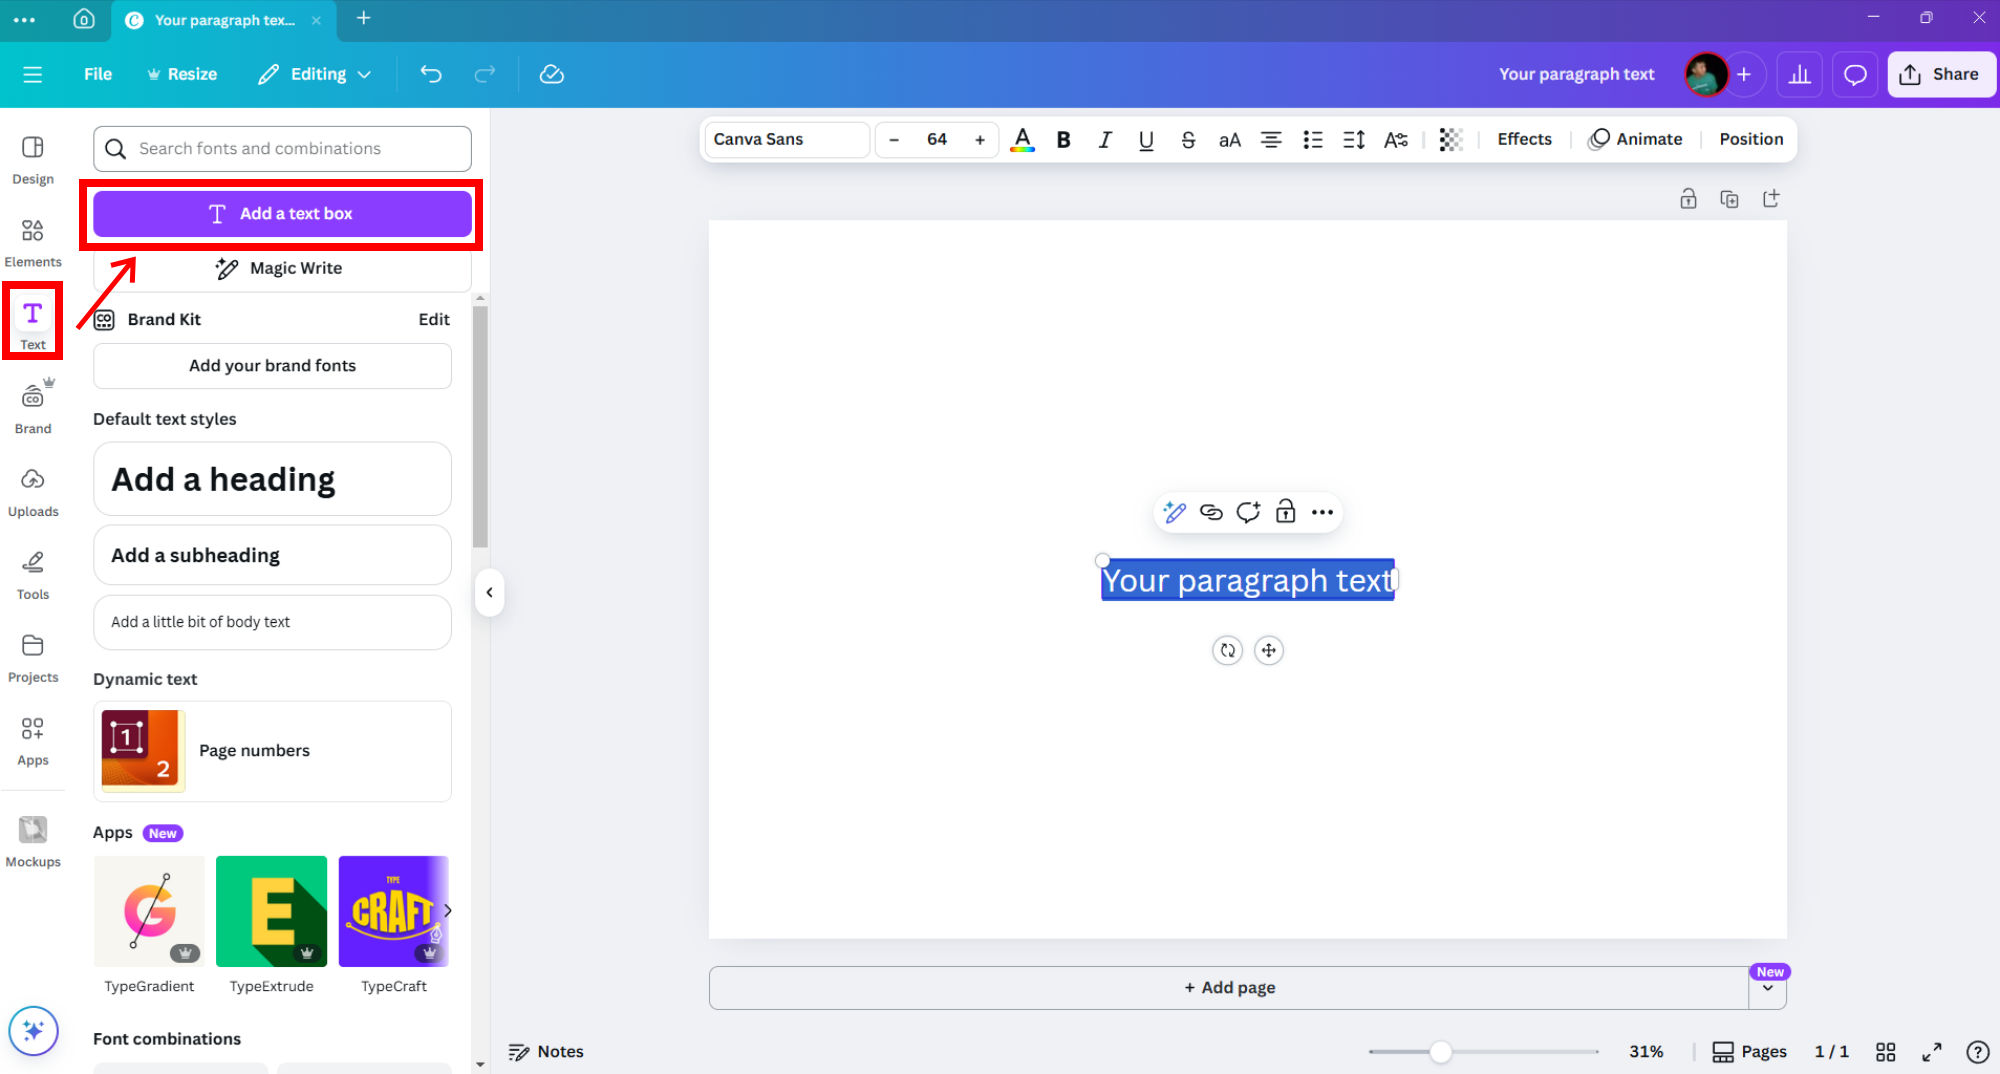Toggle italic formatting

[x=1105, y=140]
